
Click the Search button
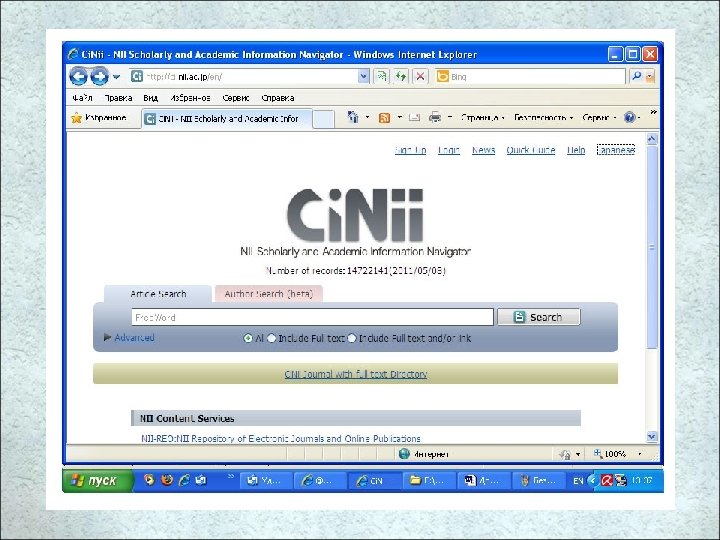tap(539, 317)
